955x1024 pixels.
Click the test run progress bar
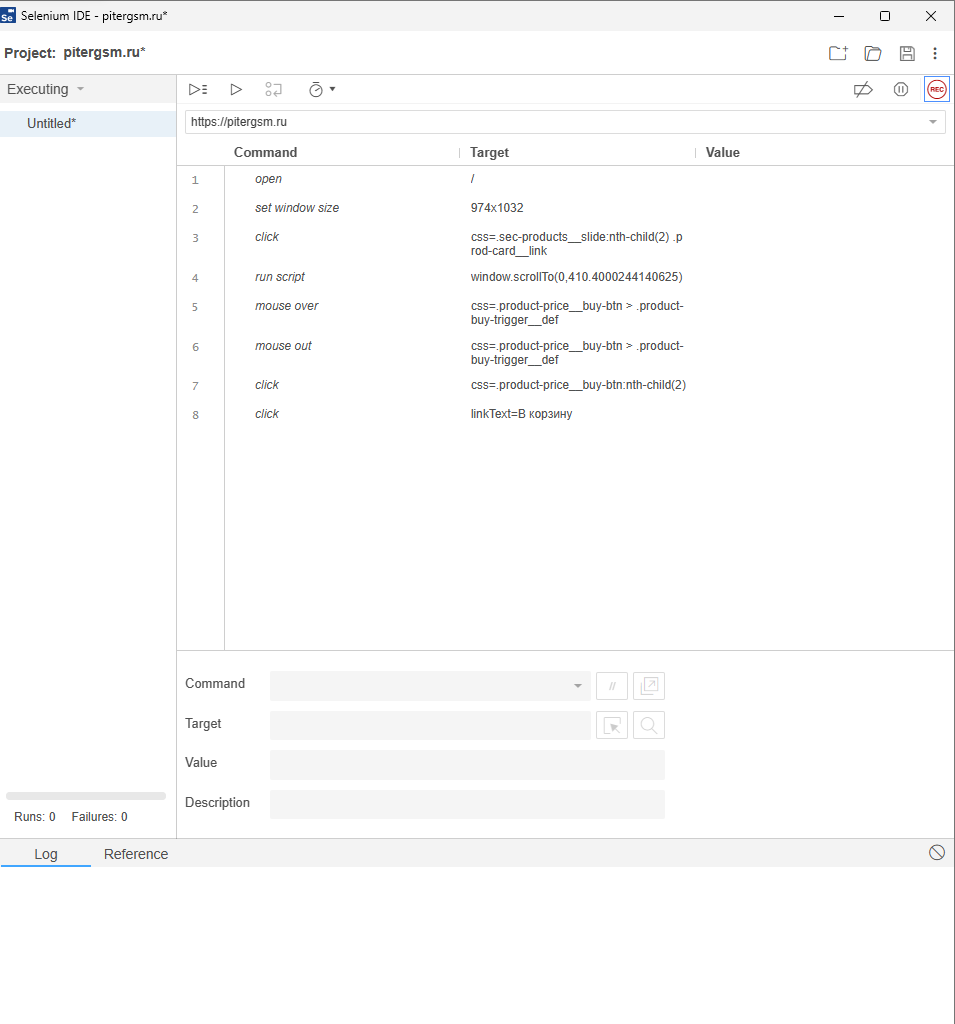pos(86,796)
